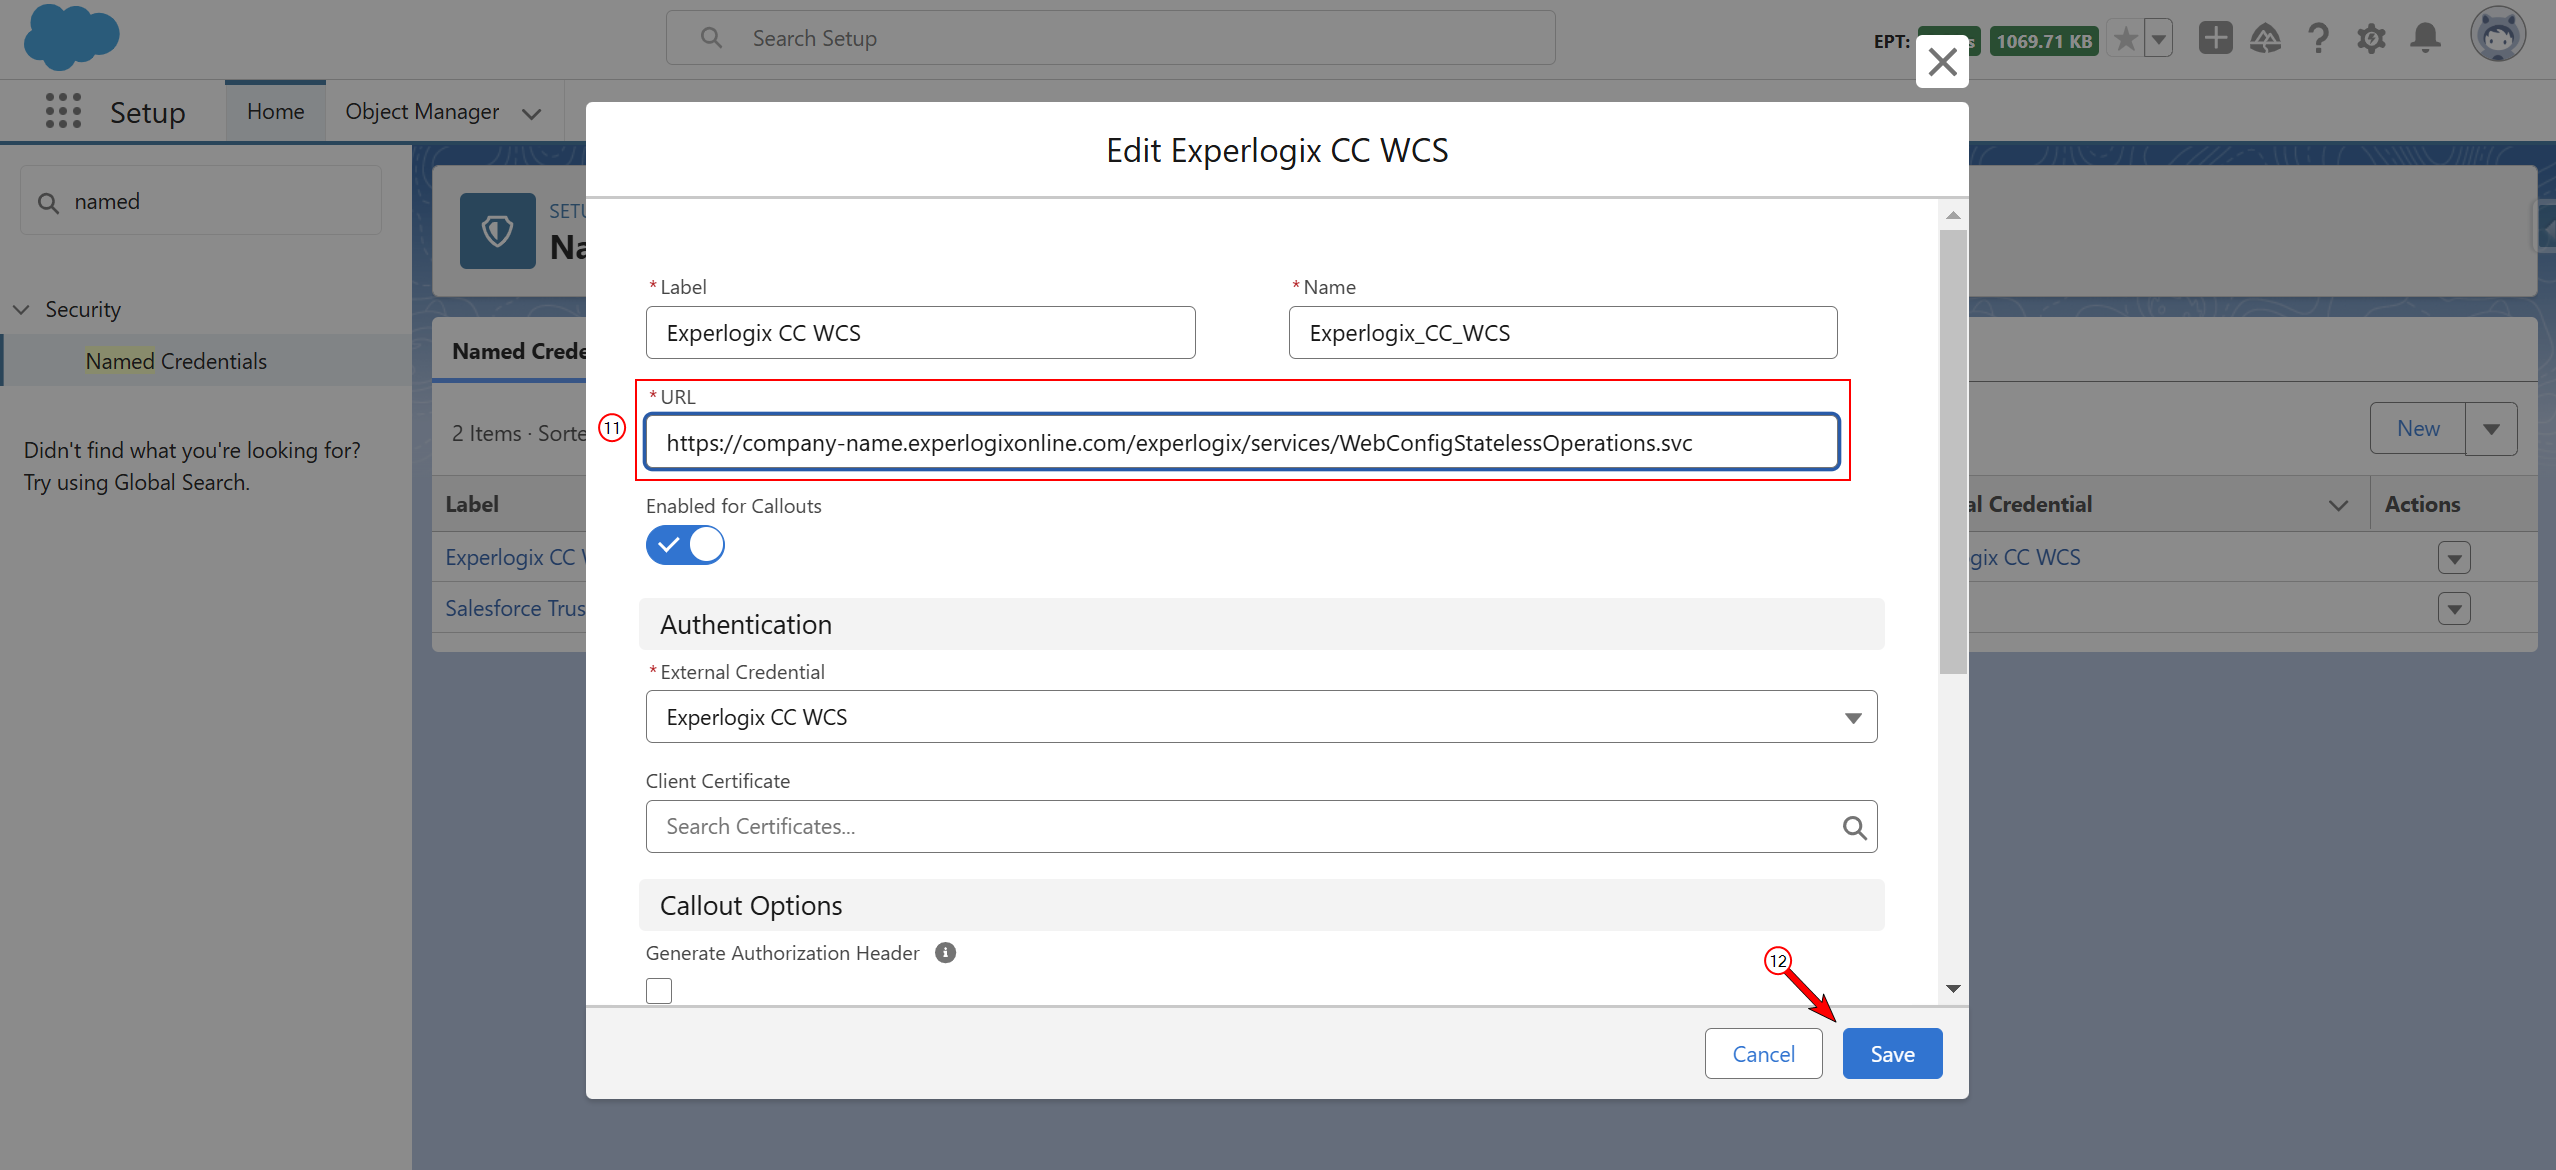Open the External Credential column sort chevron
Viewport: 2556px width, 1170px height.
point(2338,505)
